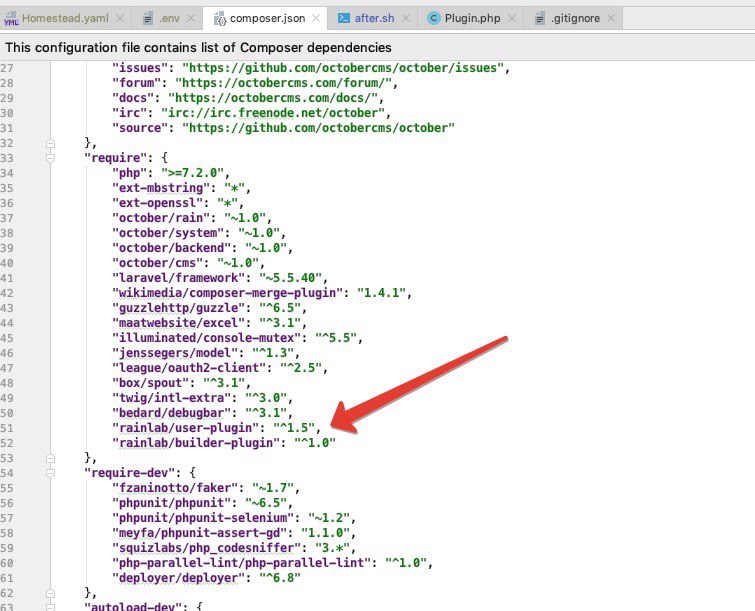Switch to the Homestead.yaml tab
The width and height of the screenshot is (755, 611).
pos(65,18)
